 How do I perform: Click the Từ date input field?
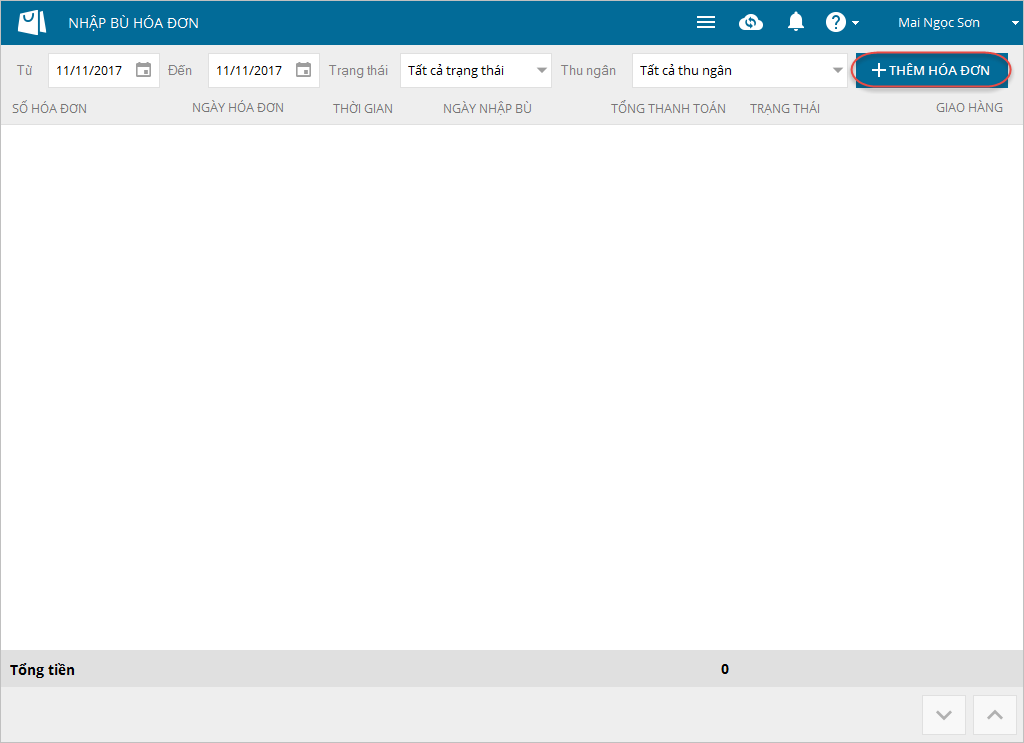104,71
